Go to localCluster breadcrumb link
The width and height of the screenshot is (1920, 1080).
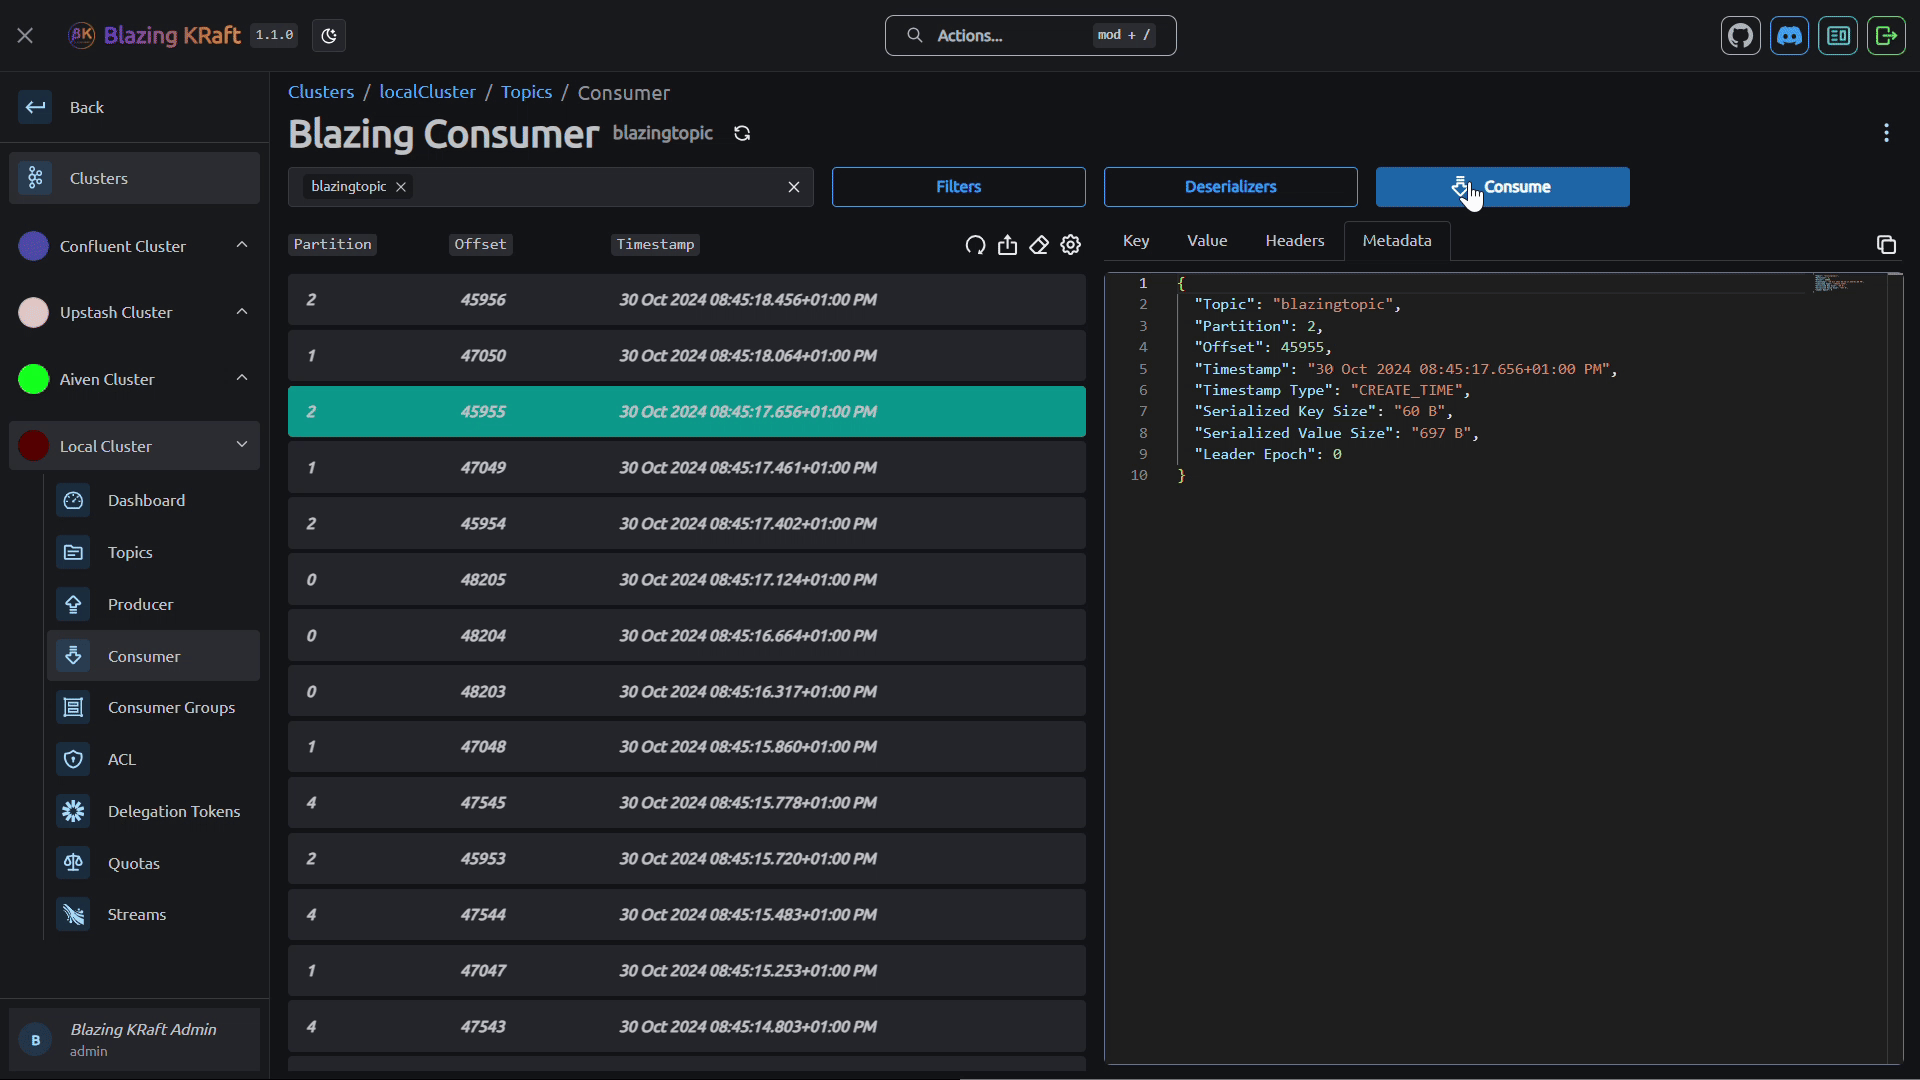coord(427,92)
